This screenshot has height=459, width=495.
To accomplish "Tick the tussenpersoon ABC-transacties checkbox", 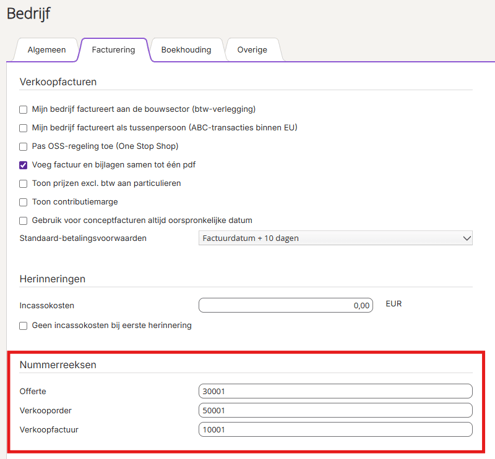I will (x=23, y=128).
